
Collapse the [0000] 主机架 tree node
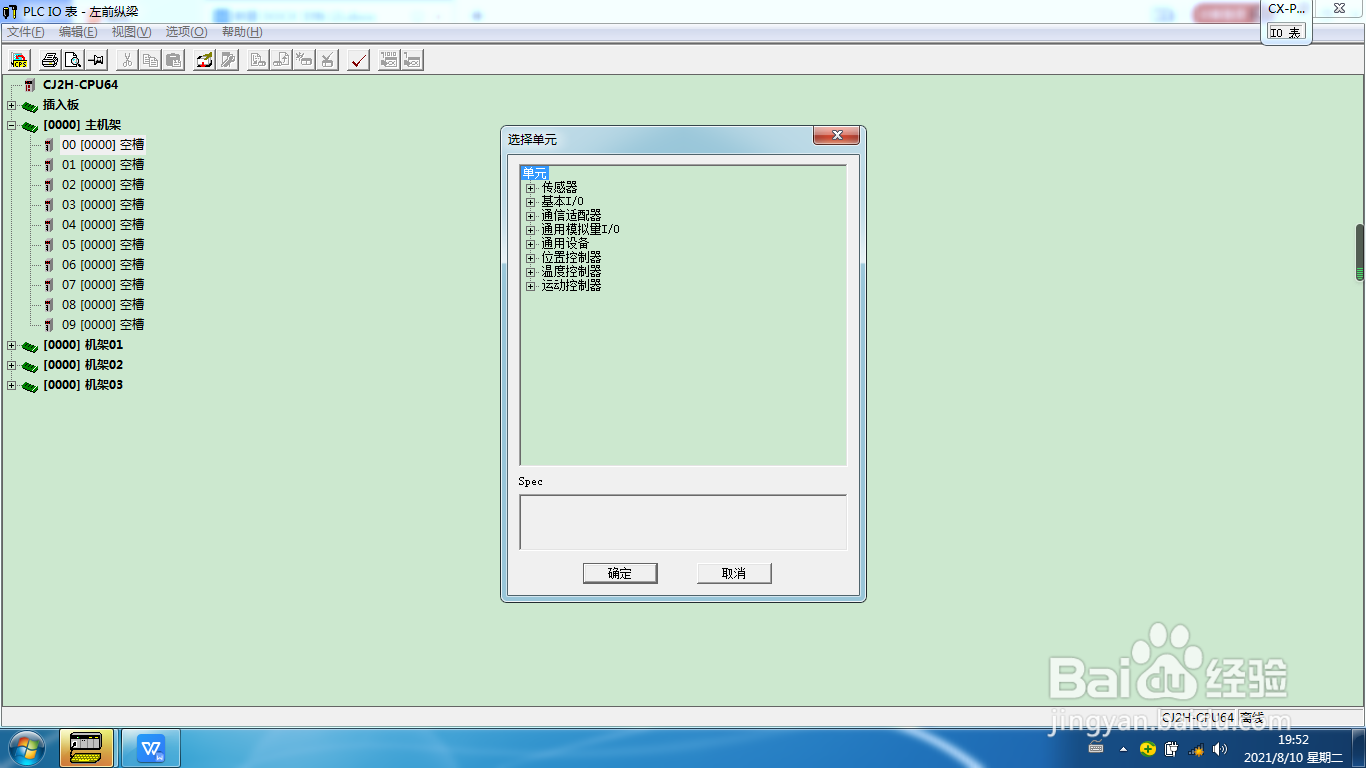11,126
